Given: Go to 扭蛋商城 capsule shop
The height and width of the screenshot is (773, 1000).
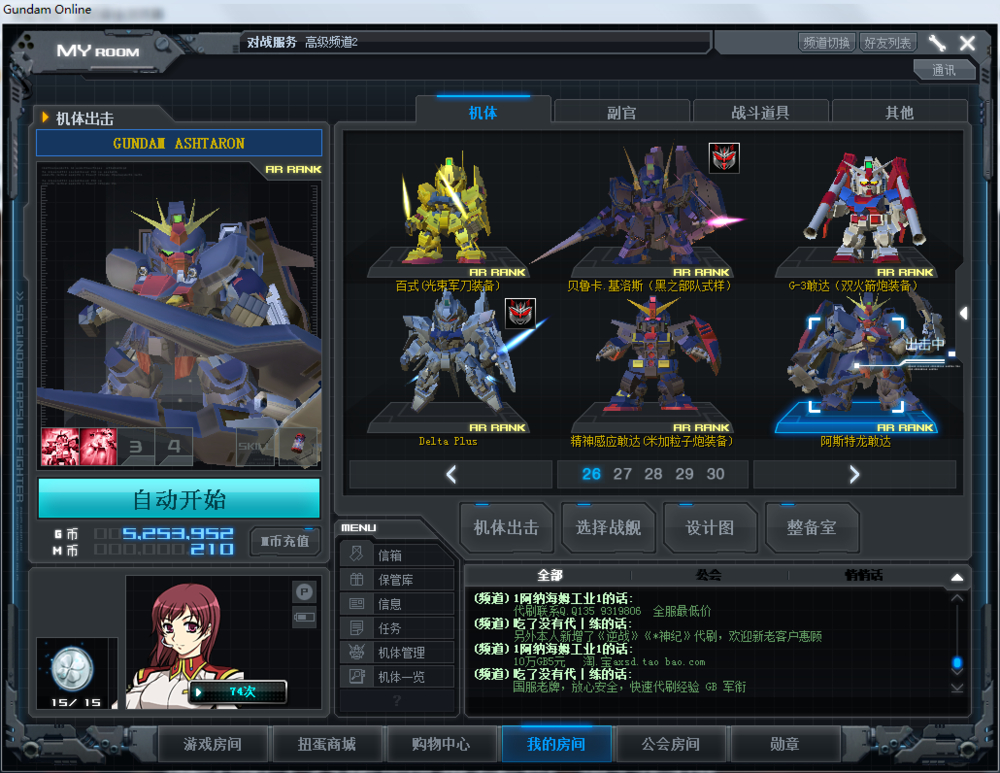Looking at the screenshot, I should pyautogui.click(x=327, y=744).
